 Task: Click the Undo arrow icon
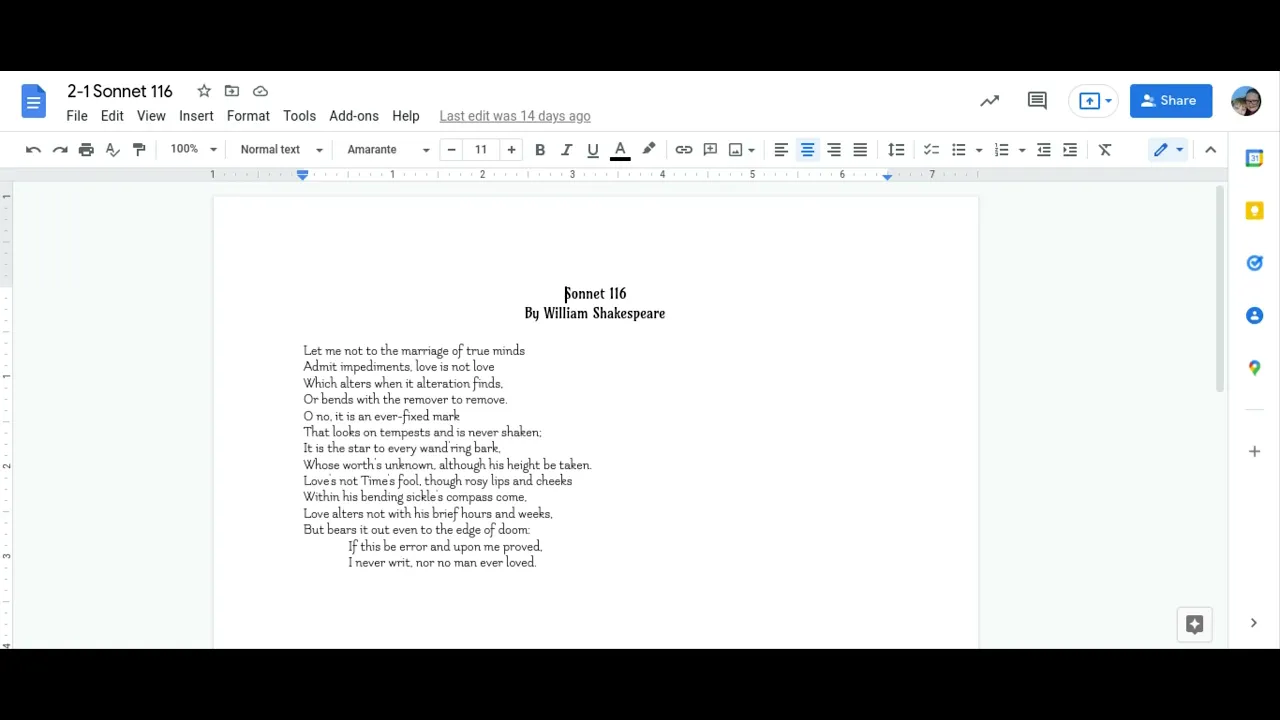point(33,150)
